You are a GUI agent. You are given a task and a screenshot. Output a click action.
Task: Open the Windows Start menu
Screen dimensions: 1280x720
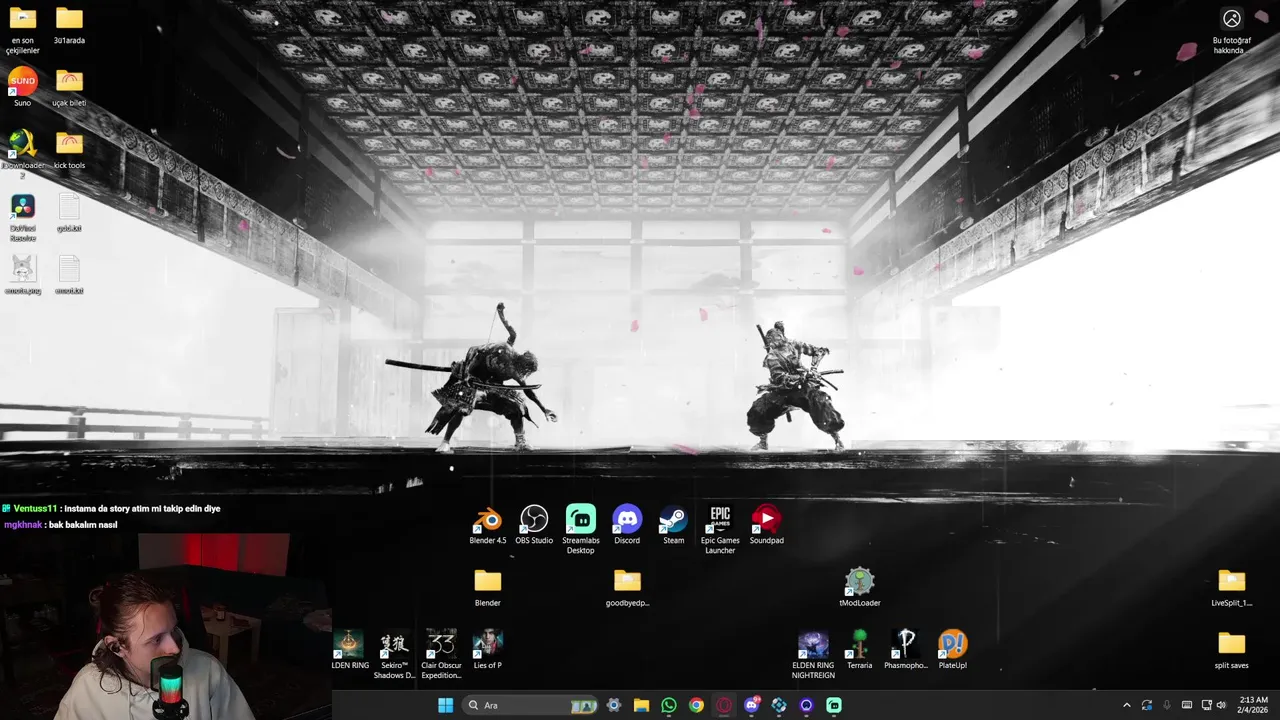(x=445, y=705)
